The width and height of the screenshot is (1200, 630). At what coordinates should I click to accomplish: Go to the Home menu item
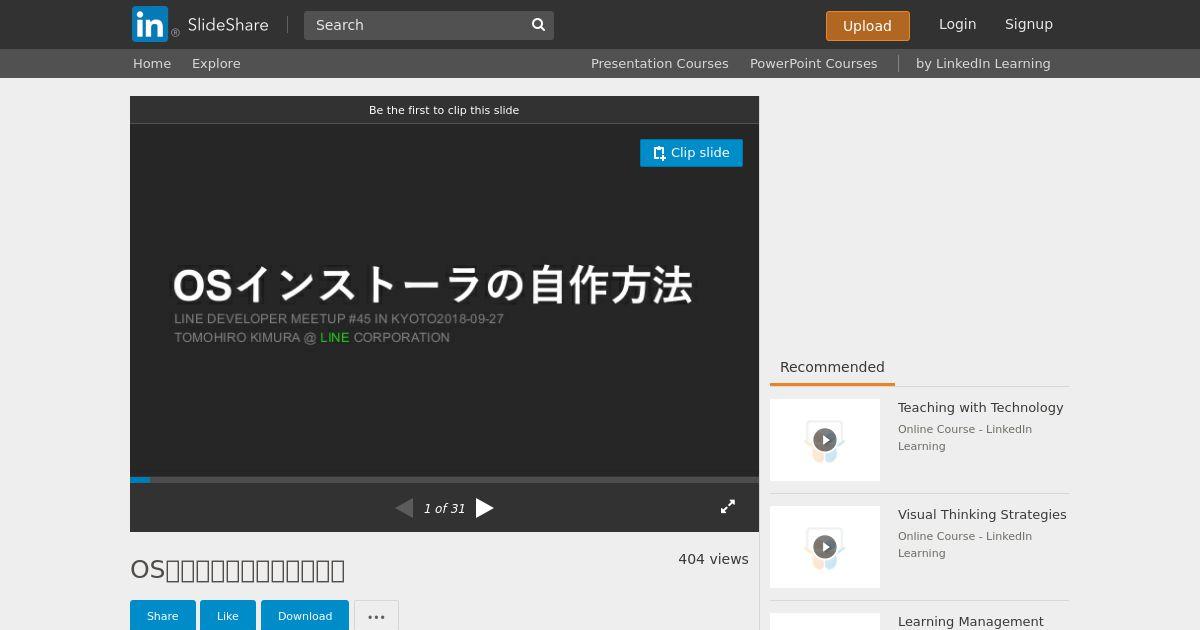point(152,63)
